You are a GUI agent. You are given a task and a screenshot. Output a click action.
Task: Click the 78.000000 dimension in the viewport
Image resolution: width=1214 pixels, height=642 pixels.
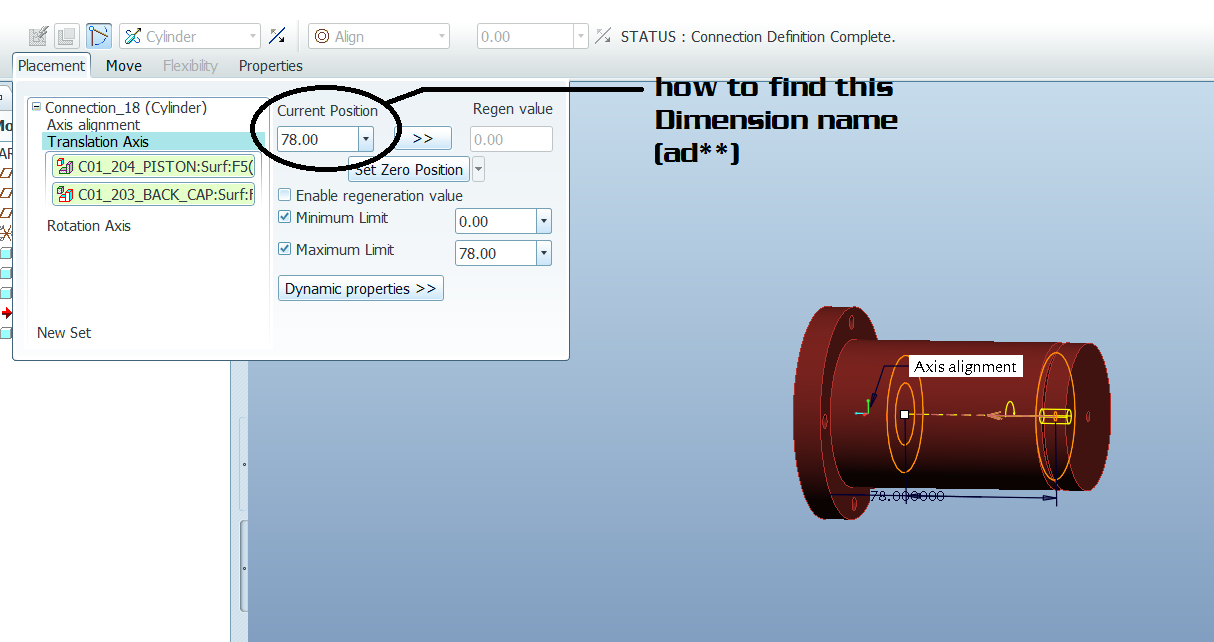click(907, 495)
